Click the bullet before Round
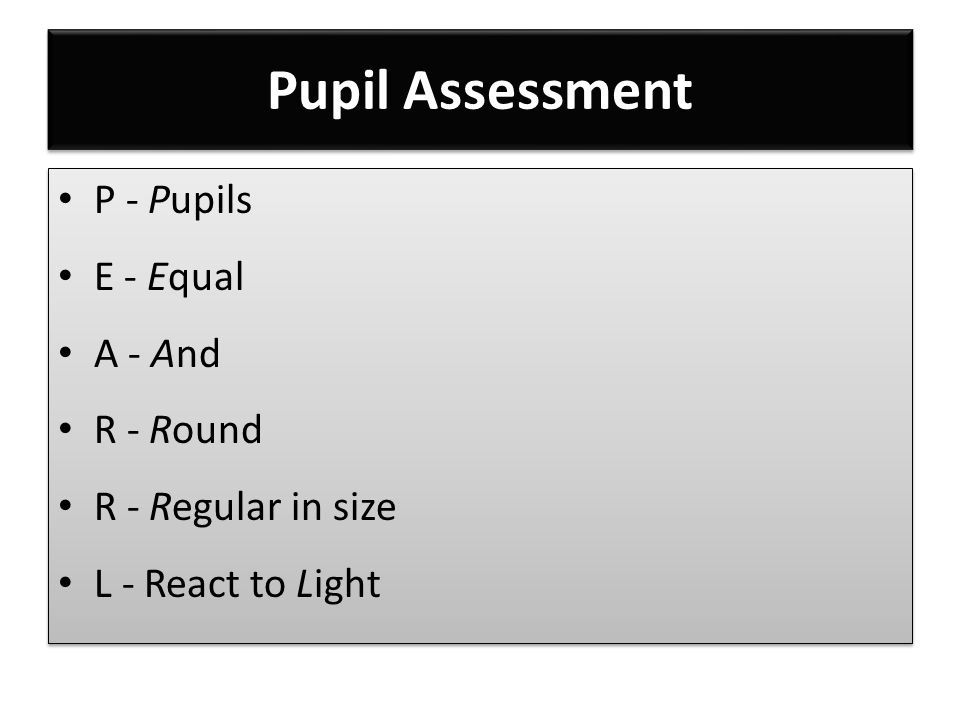 [66, 429]
